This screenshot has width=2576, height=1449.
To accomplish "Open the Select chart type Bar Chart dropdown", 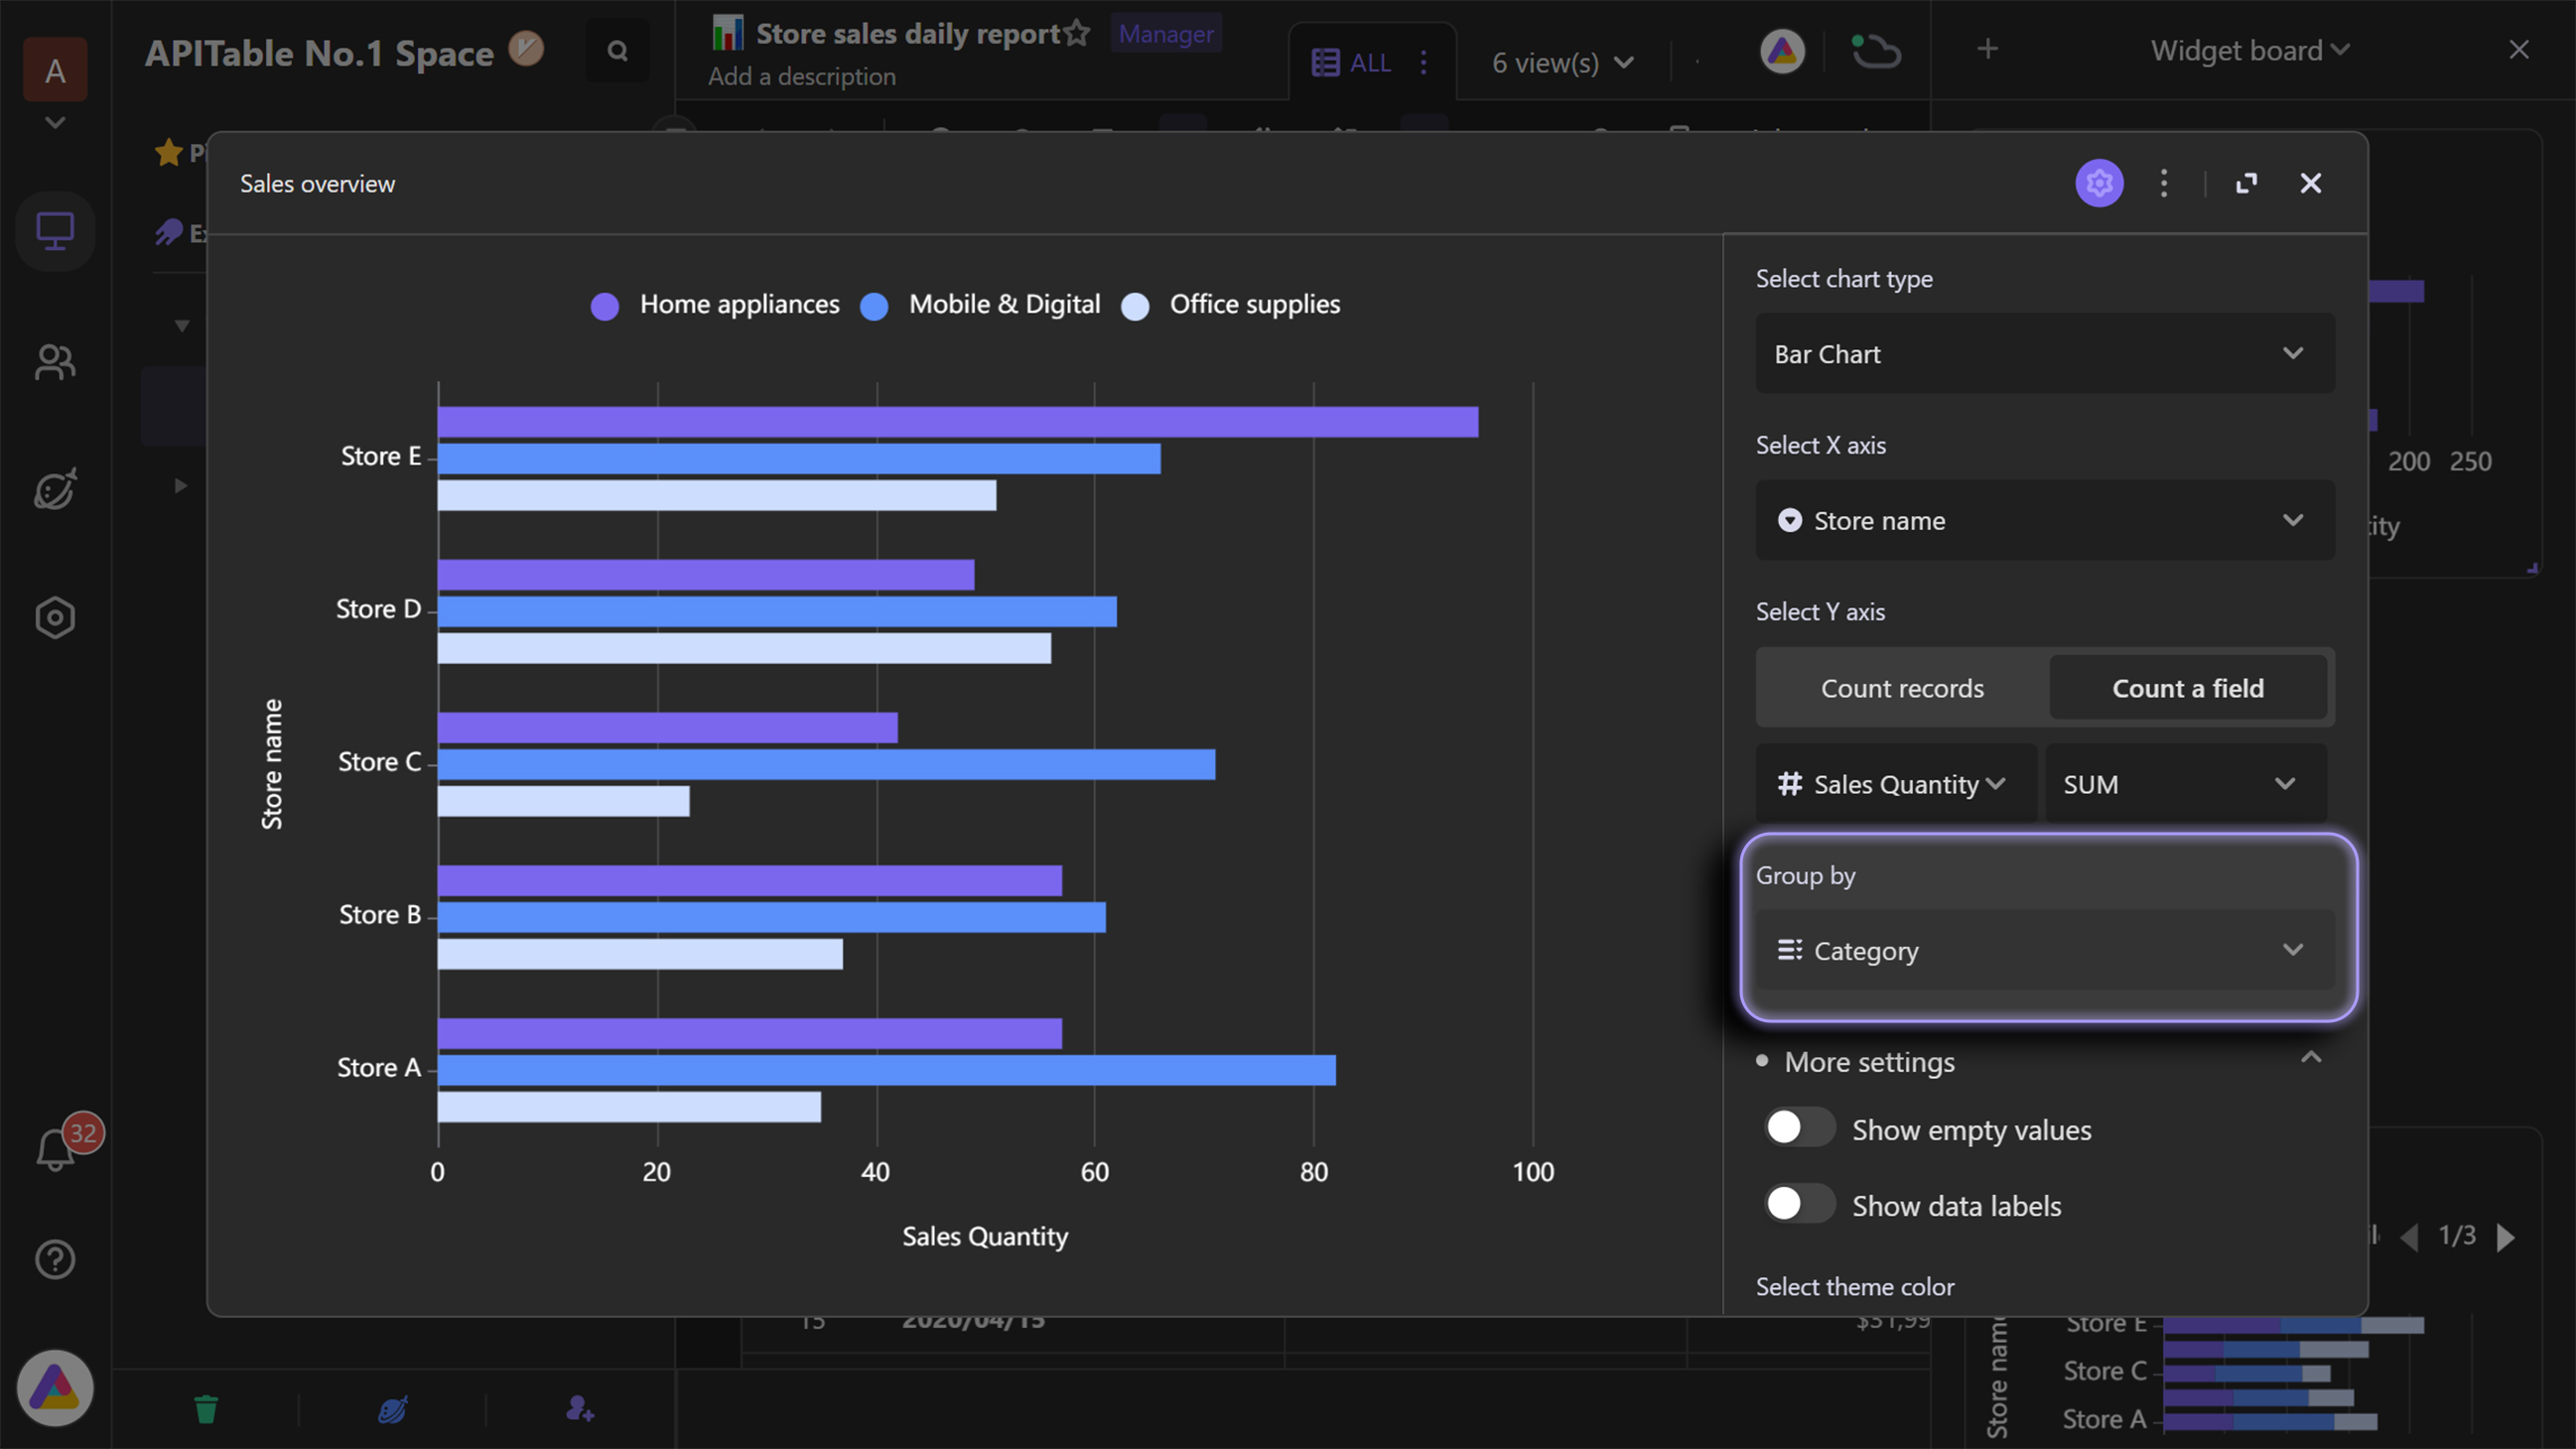I will pyautogui.click(x=2044, y=354).
